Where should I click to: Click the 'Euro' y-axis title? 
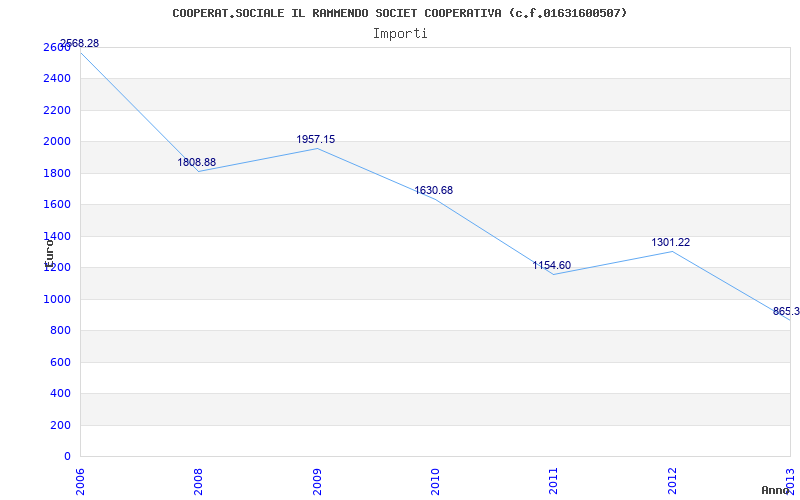pyautogui.click(x=48, y=250)
